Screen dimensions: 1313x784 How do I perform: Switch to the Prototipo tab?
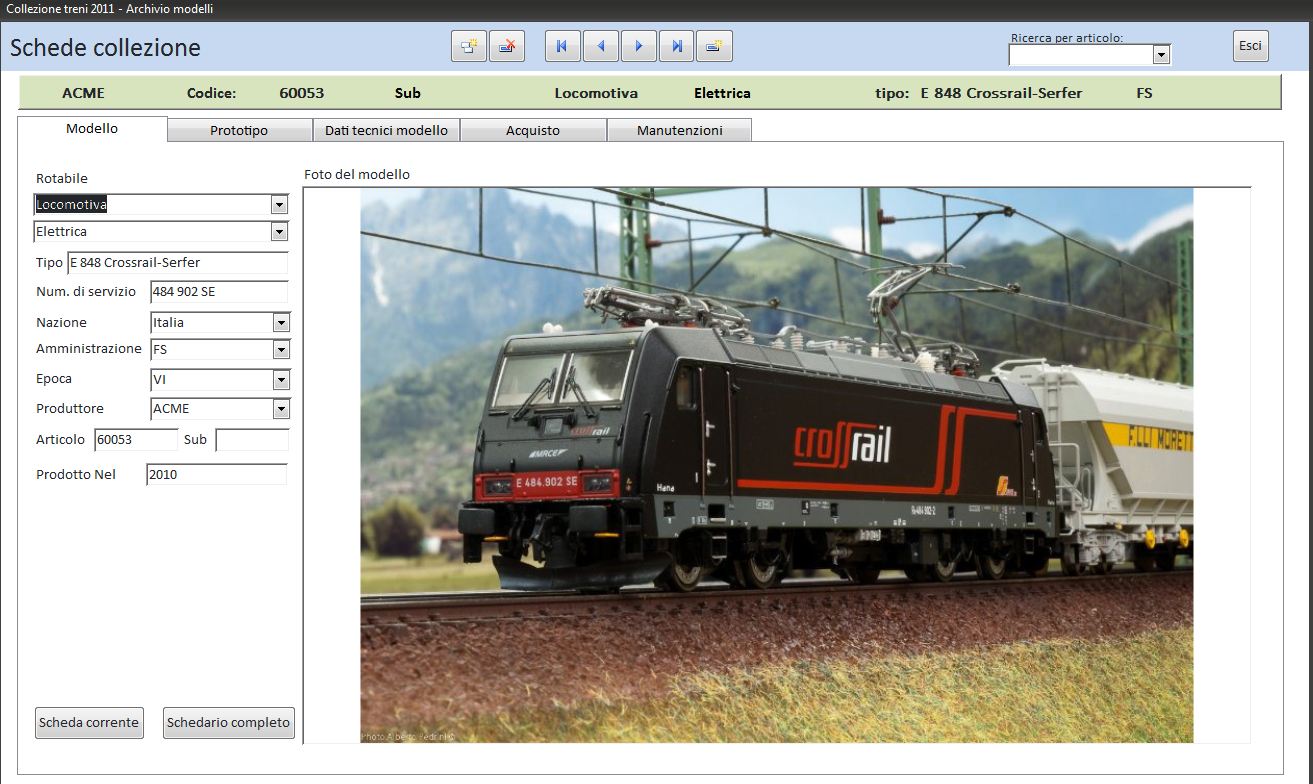[239, 131]
